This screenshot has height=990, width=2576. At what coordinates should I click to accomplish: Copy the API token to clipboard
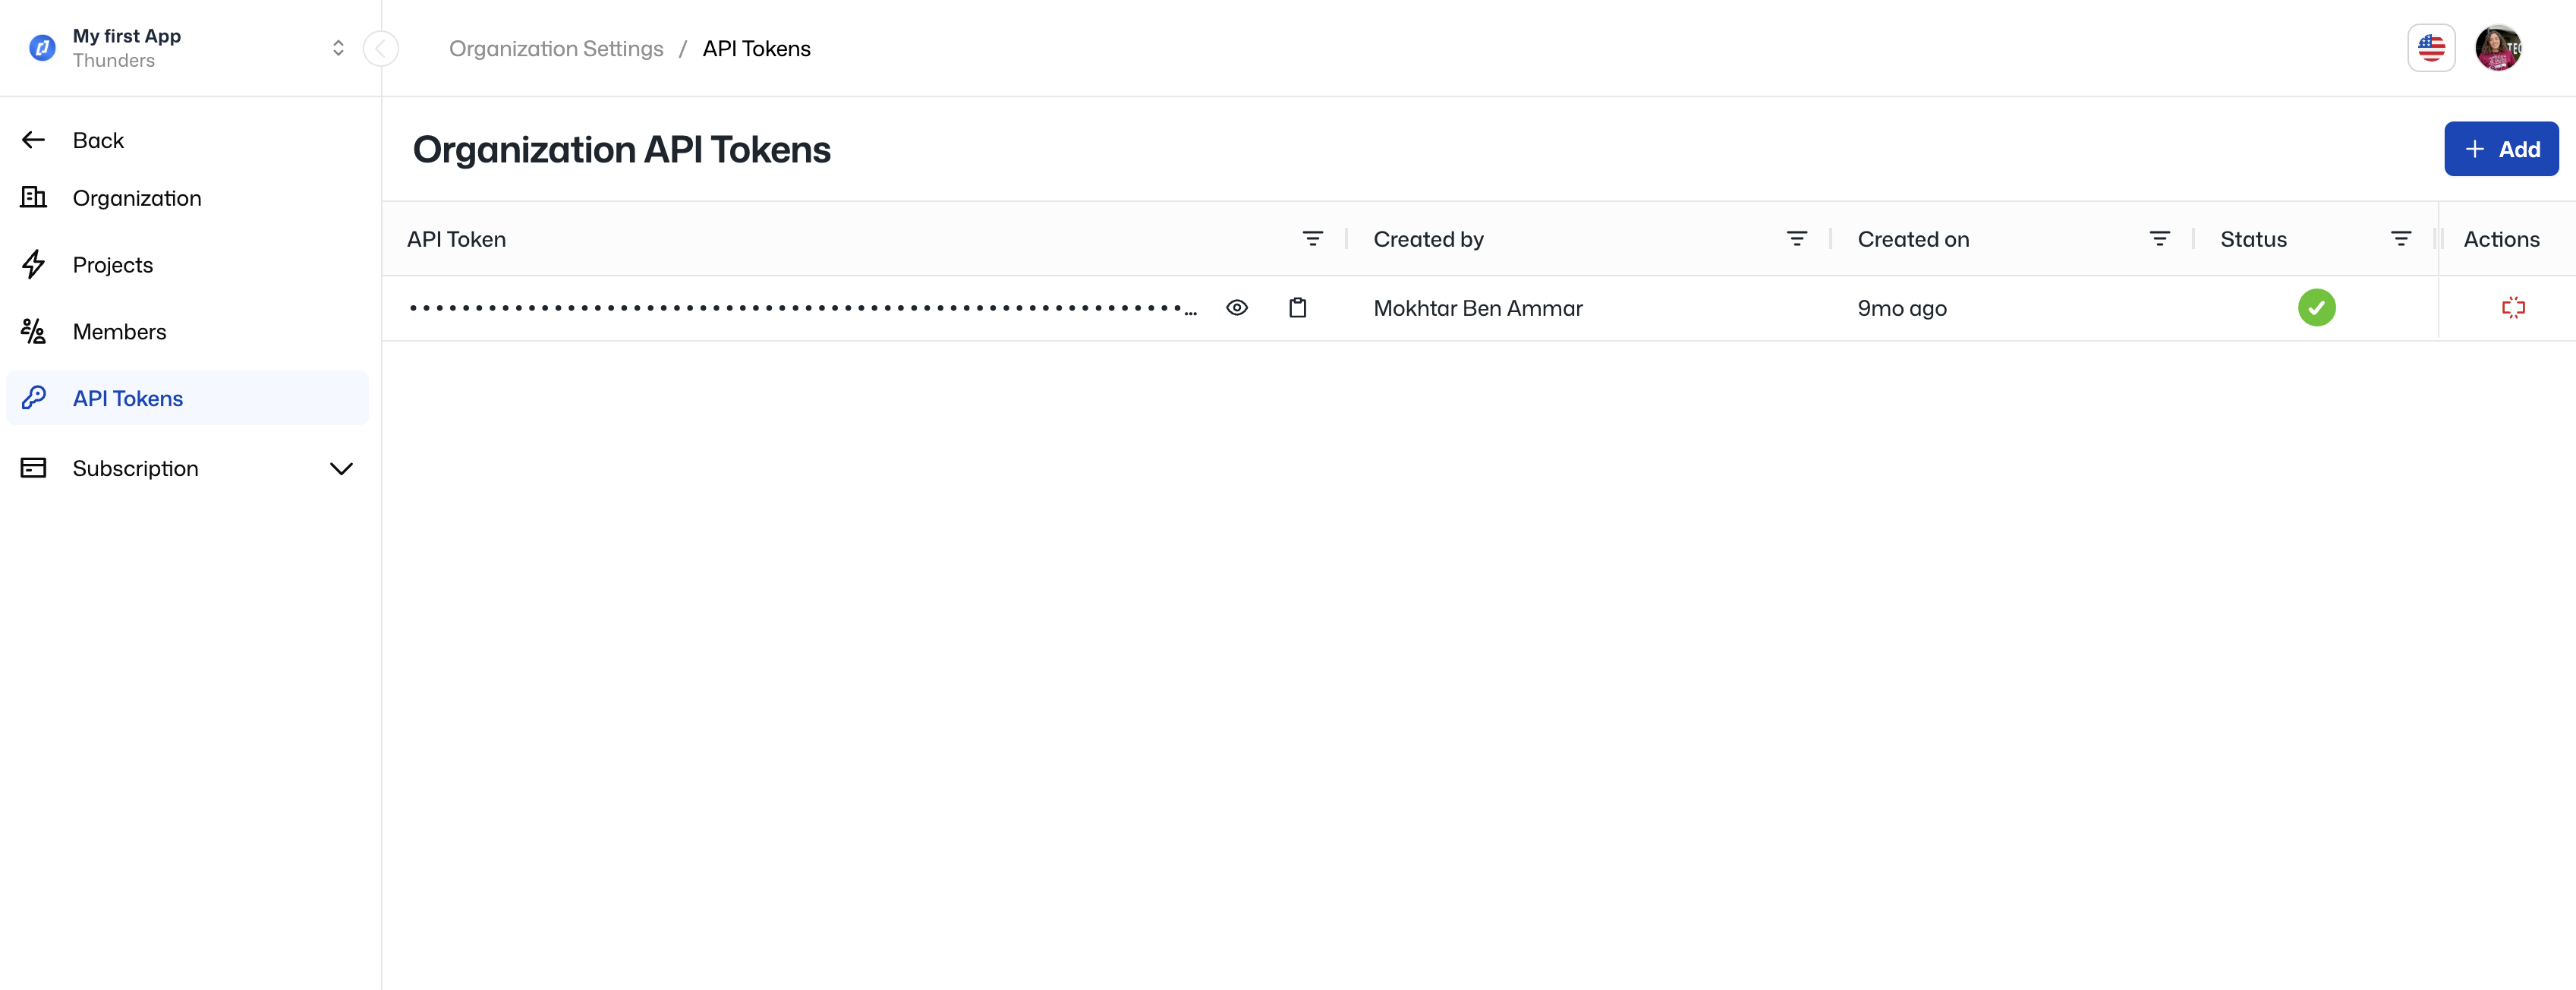click(x=1297, y=308)
